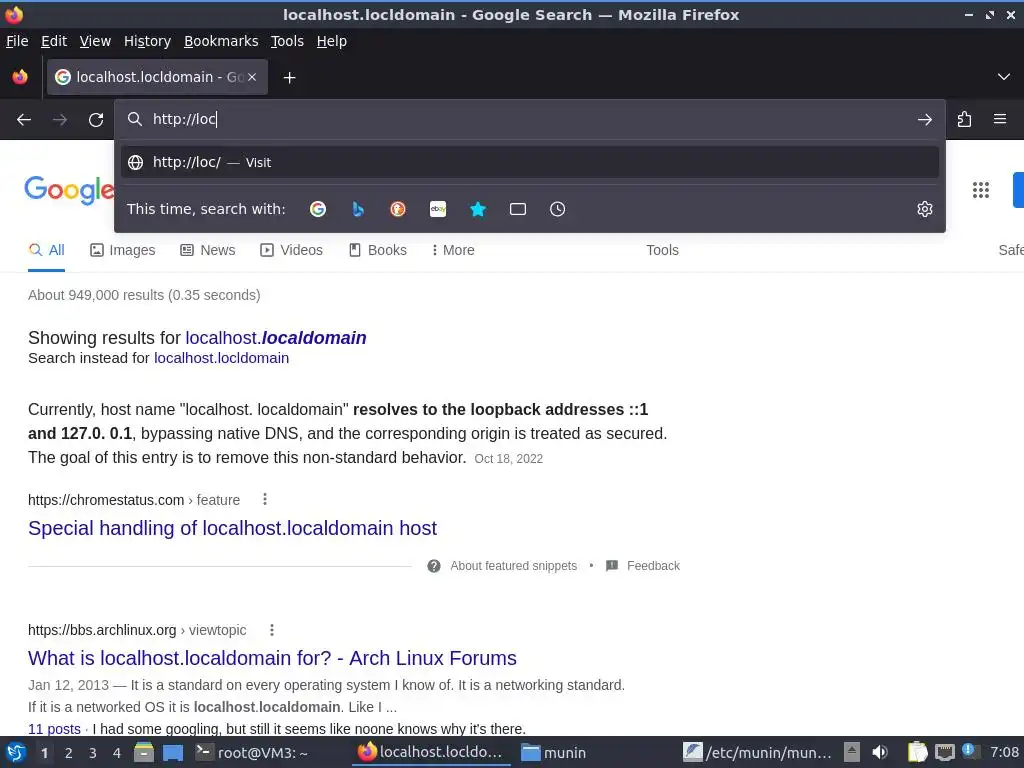Close the localhost.locldomain tab
1024x768 pixels.
click(x=252, y=77)
